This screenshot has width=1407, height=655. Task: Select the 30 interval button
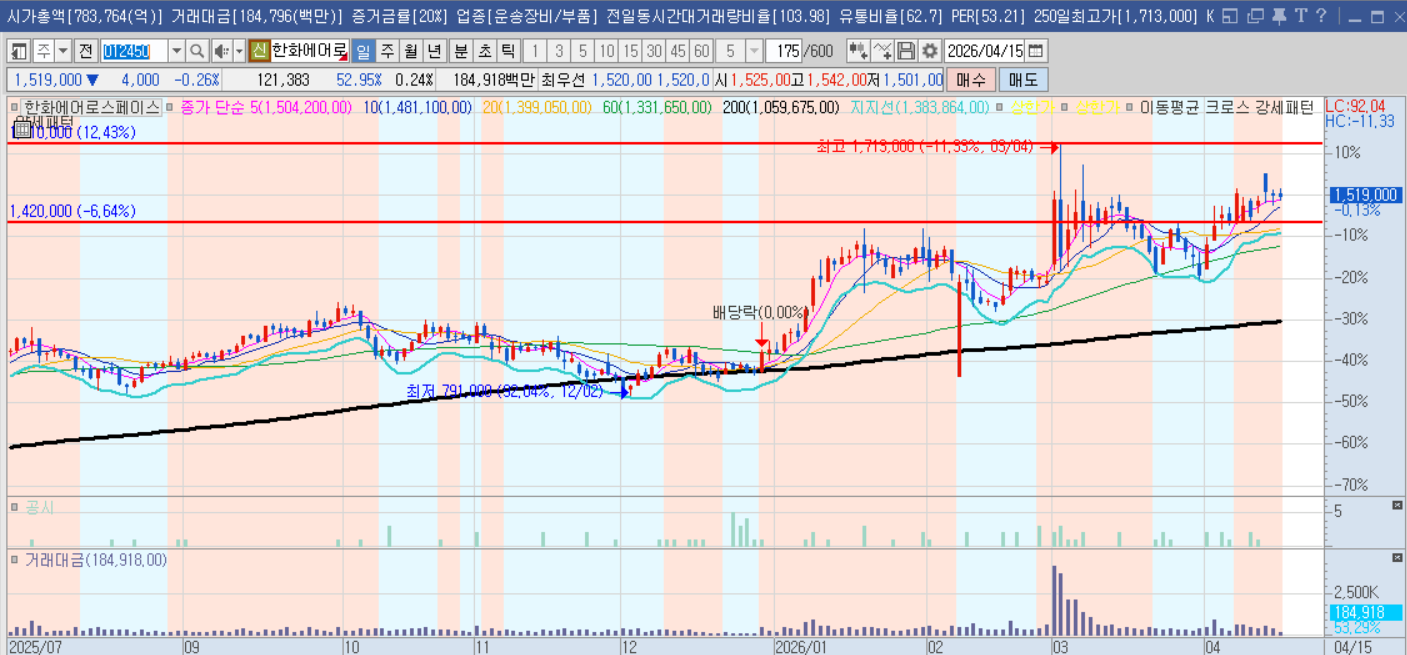(654, 51)
